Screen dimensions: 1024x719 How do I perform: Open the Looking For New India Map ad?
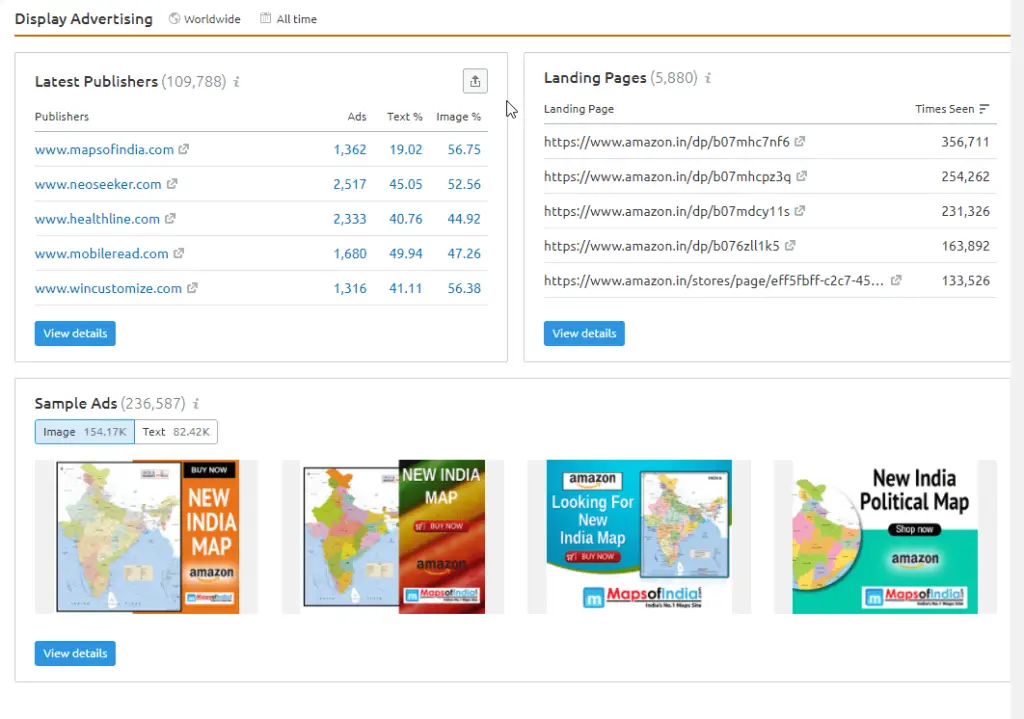639,537
